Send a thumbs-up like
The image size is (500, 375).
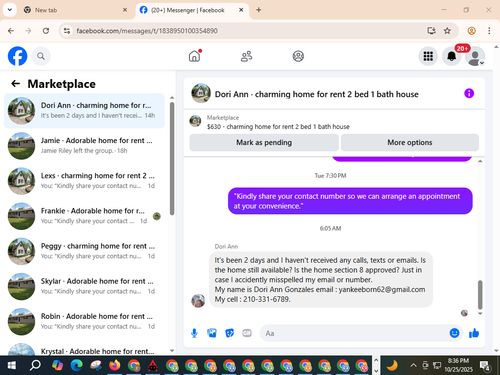(474, 333)
